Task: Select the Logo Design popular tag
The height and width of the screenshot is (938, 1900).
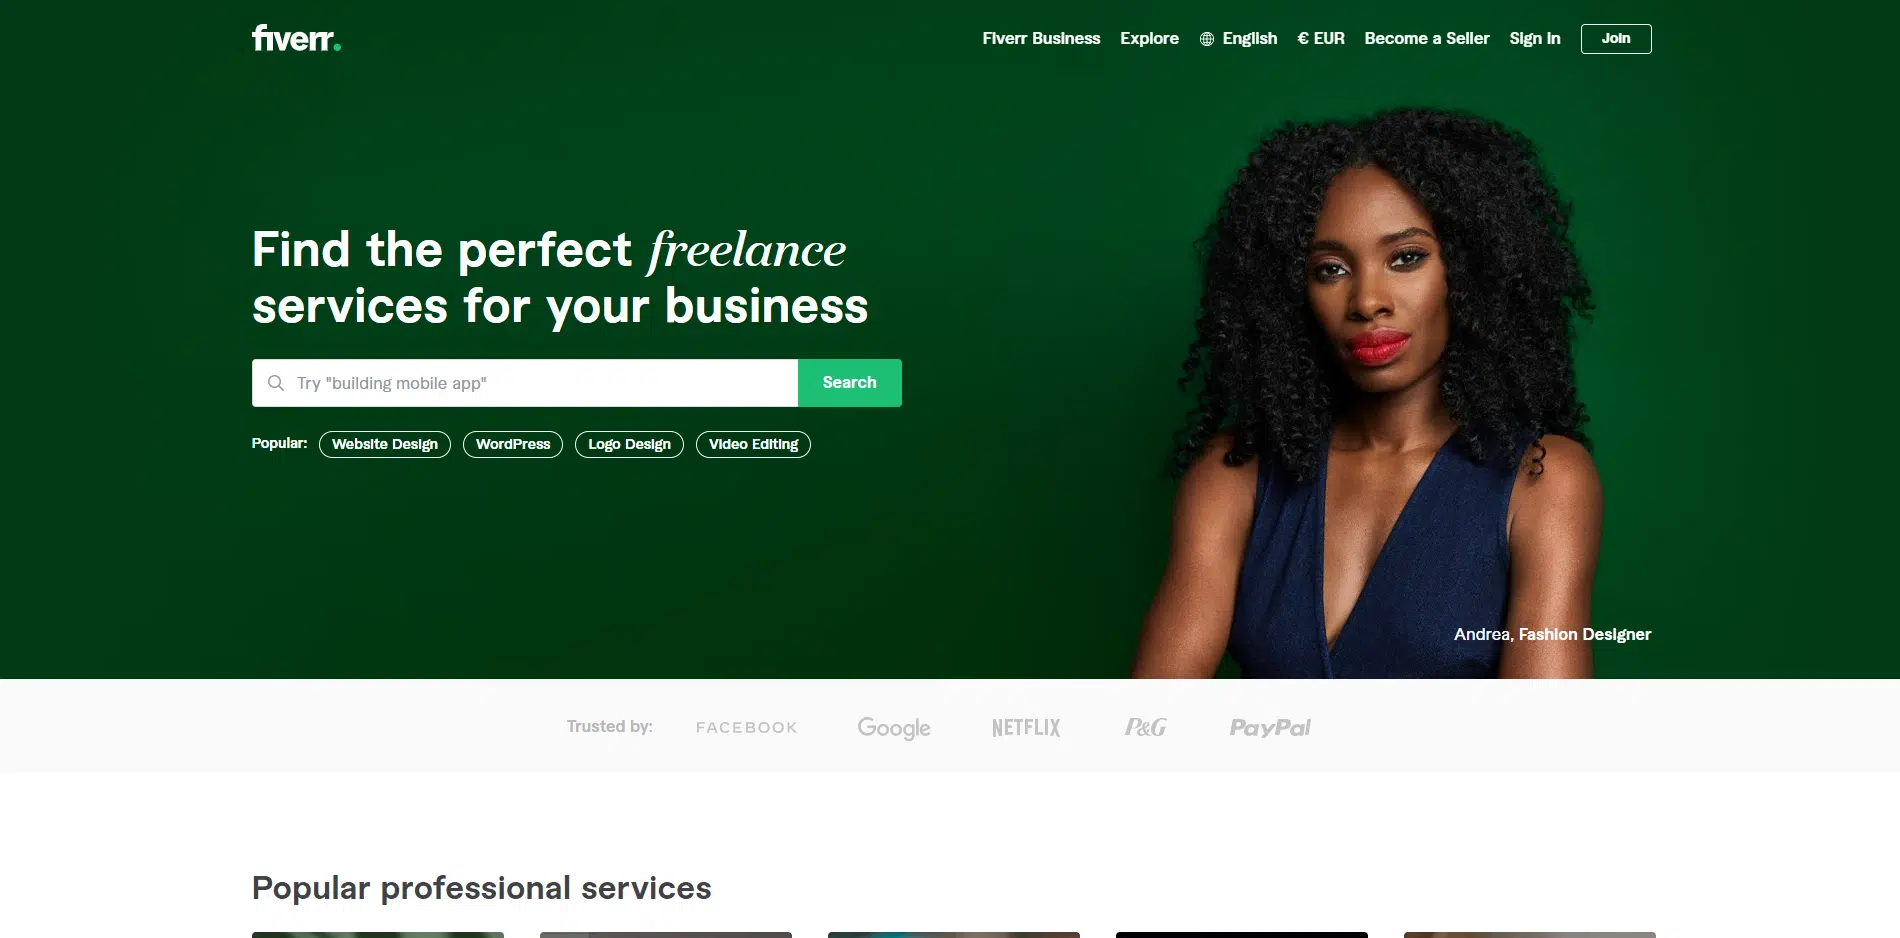Action: (x=629, y=444)
